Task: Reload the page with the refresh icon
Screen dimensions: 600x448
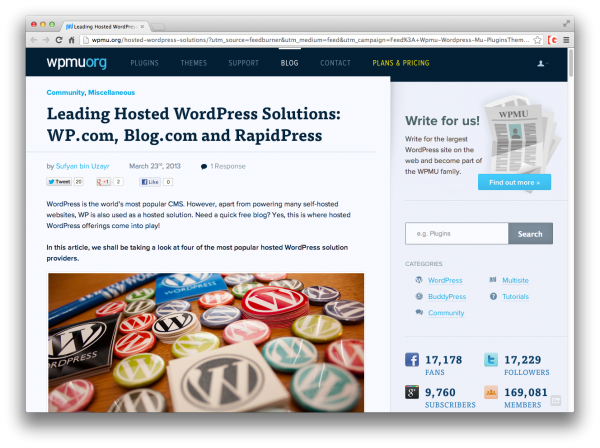Action: click(59, 40)
